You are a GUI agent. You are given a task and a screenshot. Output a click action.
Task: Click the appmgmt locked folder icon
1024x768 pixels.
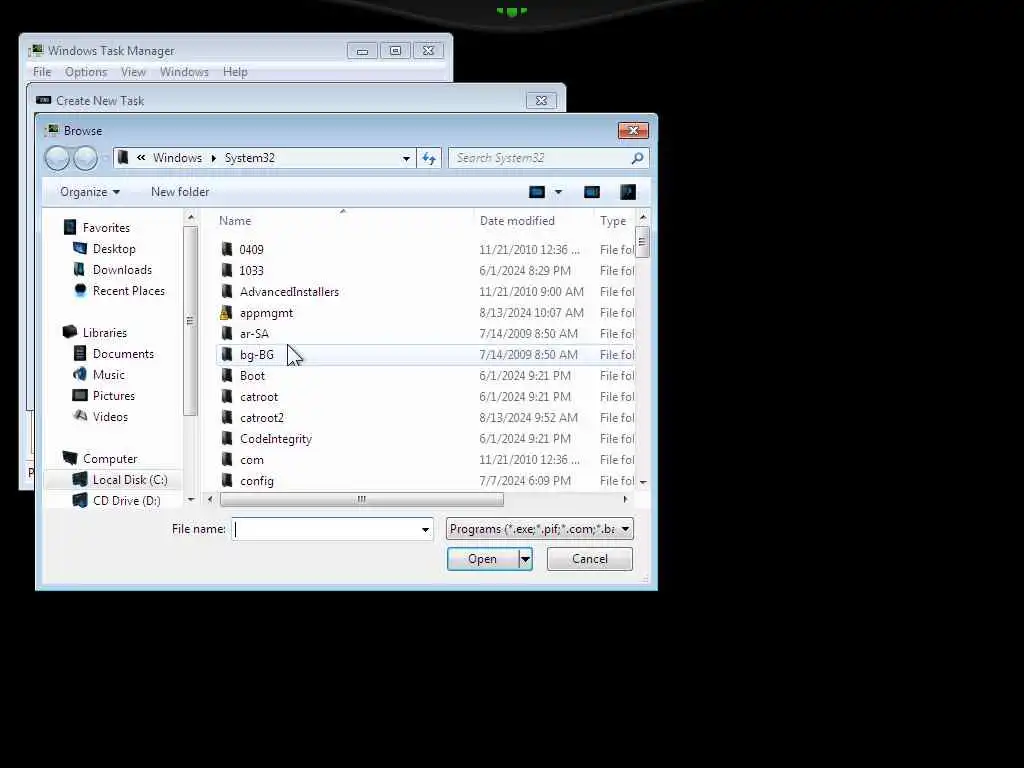click(226, 313)
